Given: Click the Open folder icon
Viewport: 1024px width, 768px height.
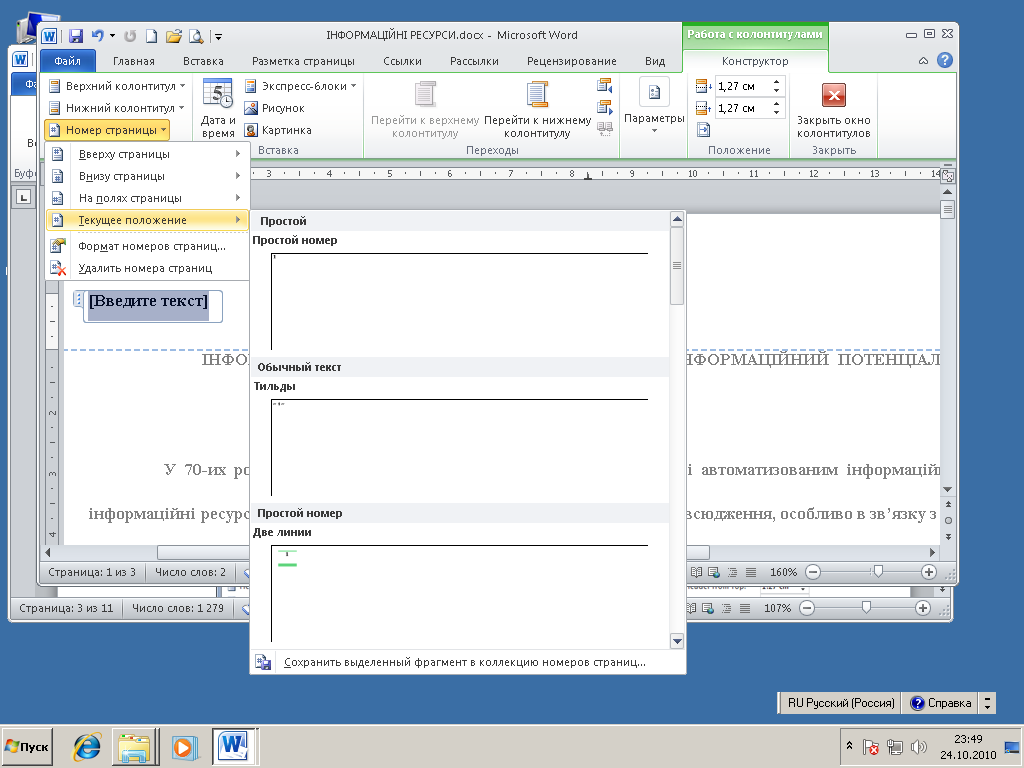Looking at the screenshot, I should pos(173,36).
